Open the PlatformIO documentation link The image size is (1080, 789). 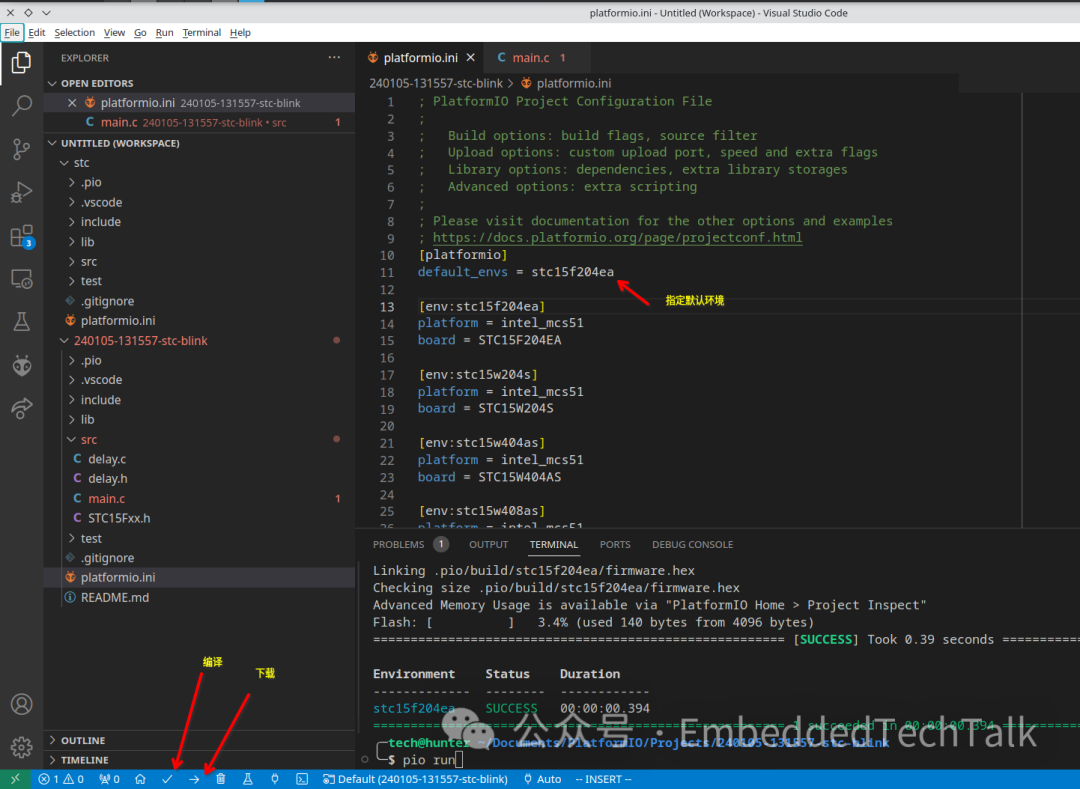[616, 237]
